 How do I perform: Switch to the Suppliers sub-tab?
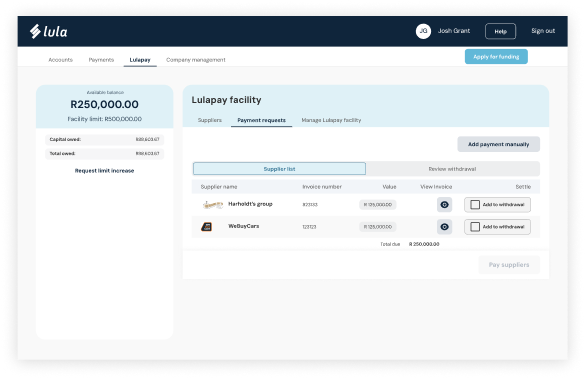tap(210, 120)
